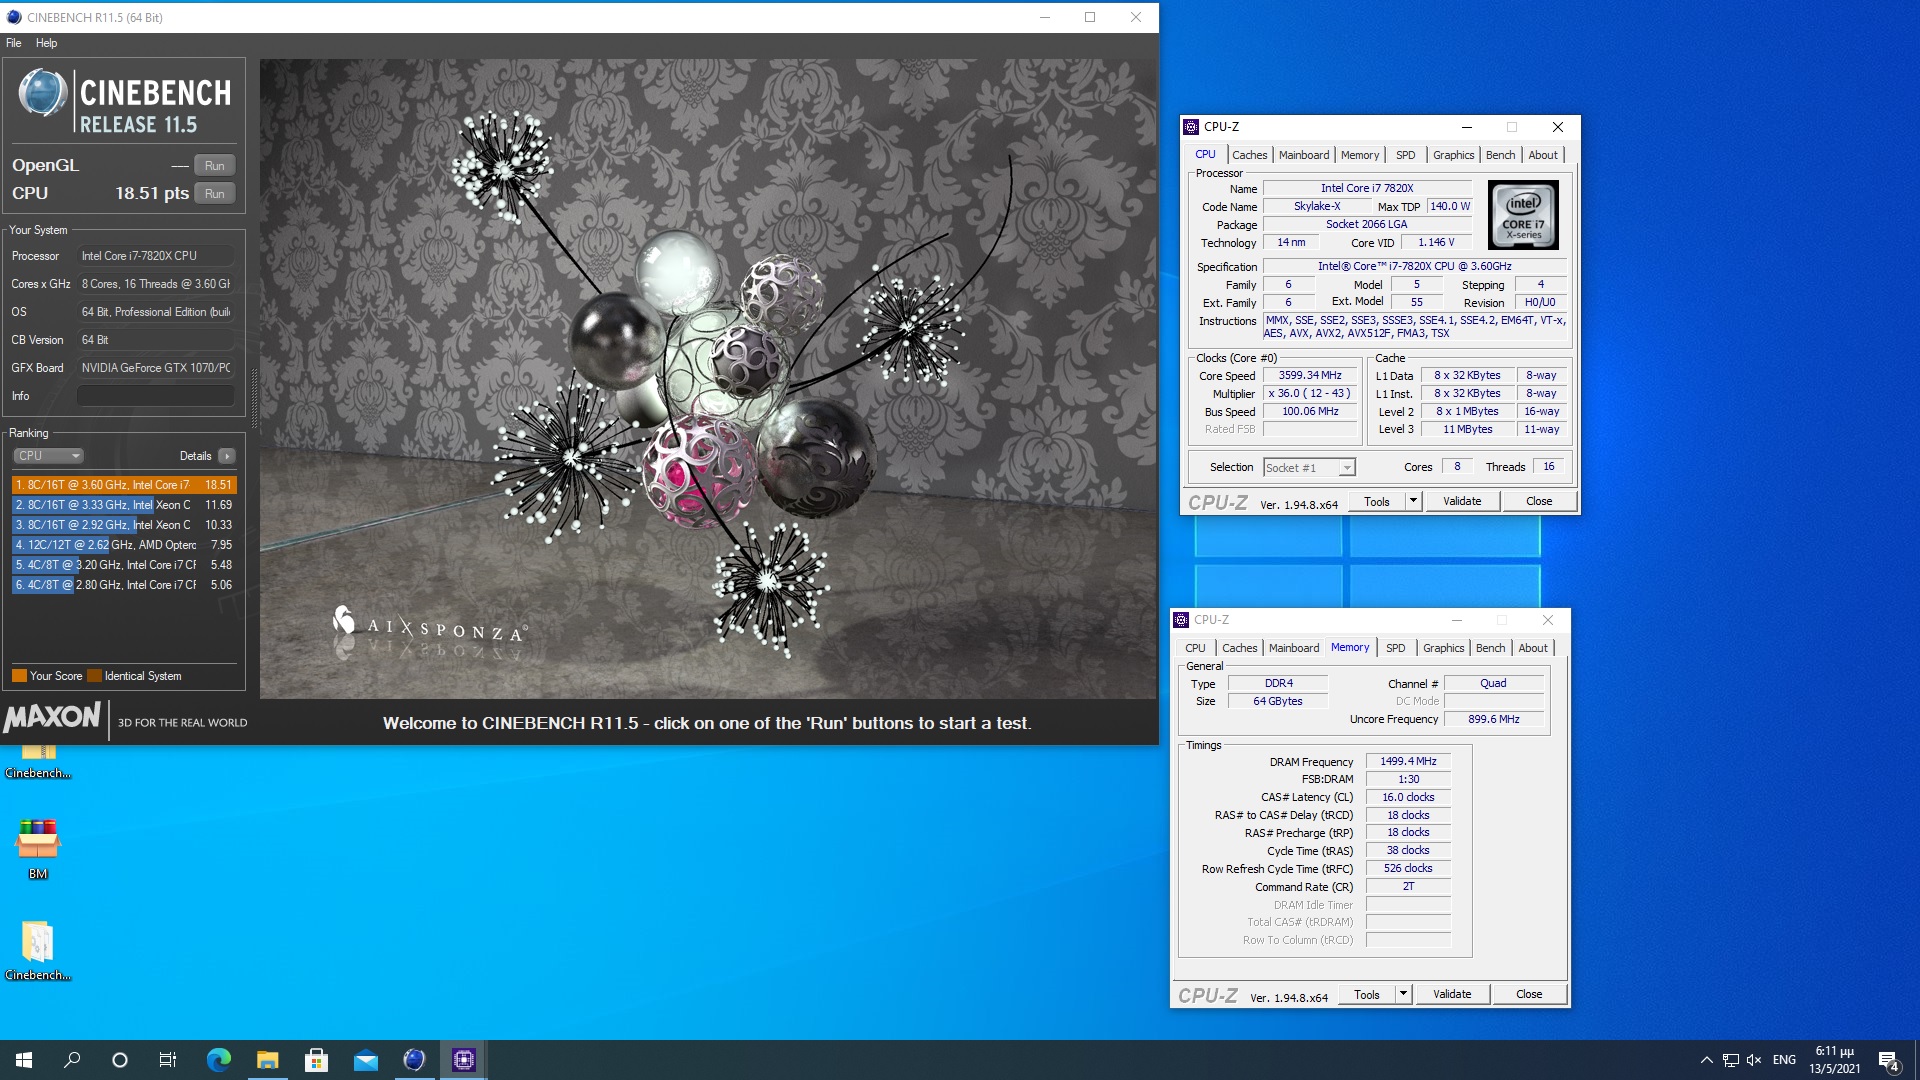The width and height of the screenshot is (1920, 1080).
Task: Open Cortana from the taskbar
Action: tap(120, 1060)
